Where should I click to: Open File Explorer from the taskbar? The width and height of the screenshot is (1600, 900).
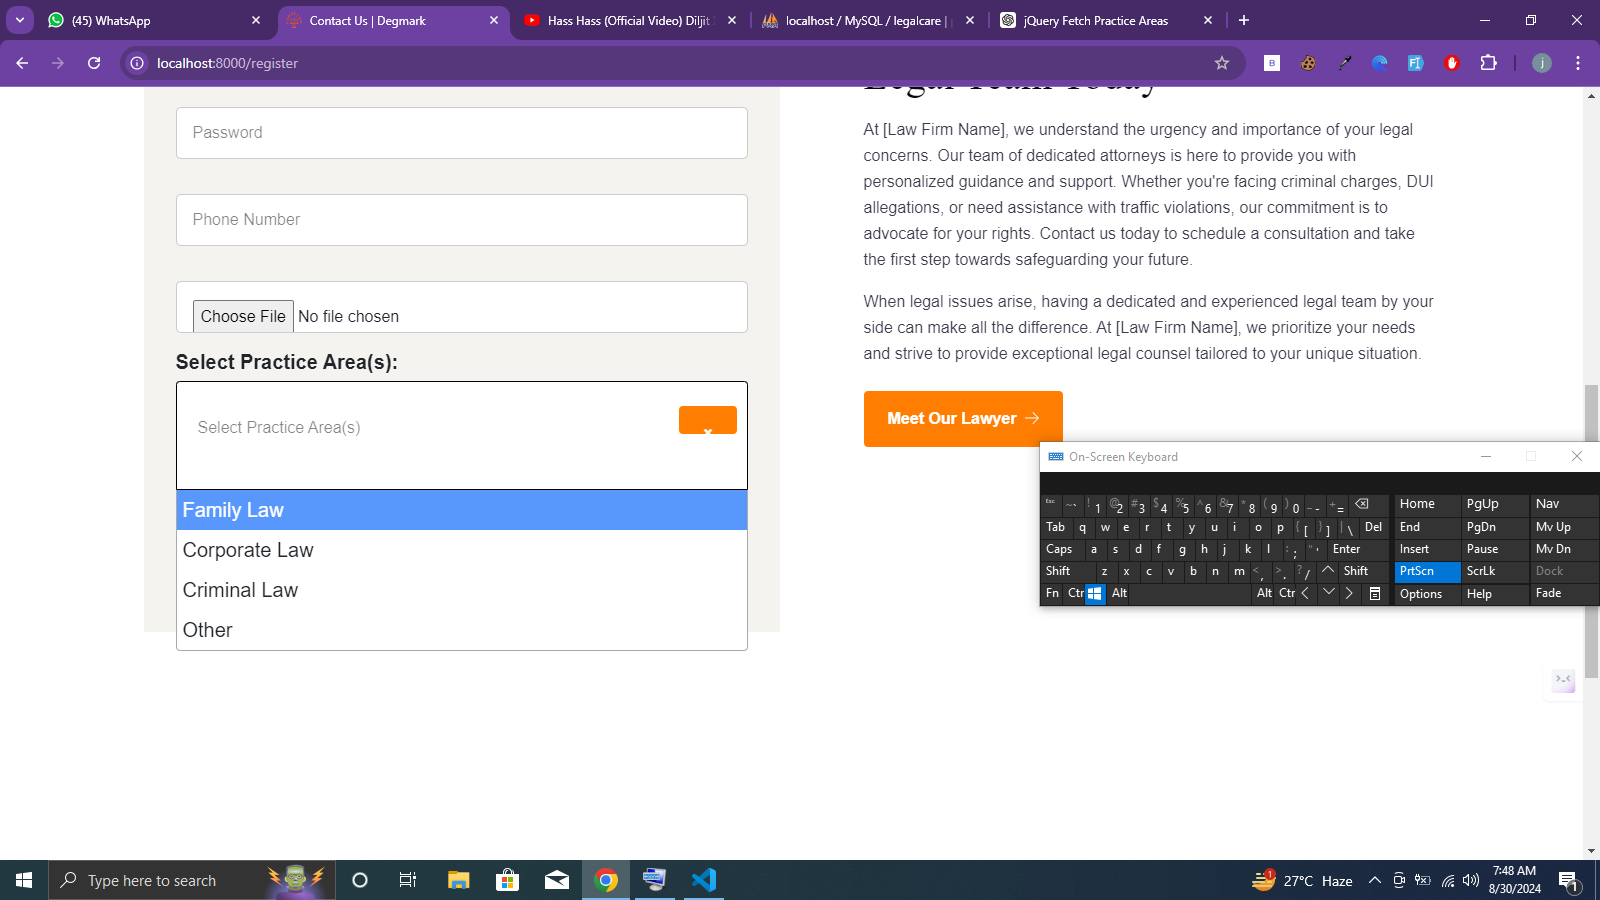point(458,880)
